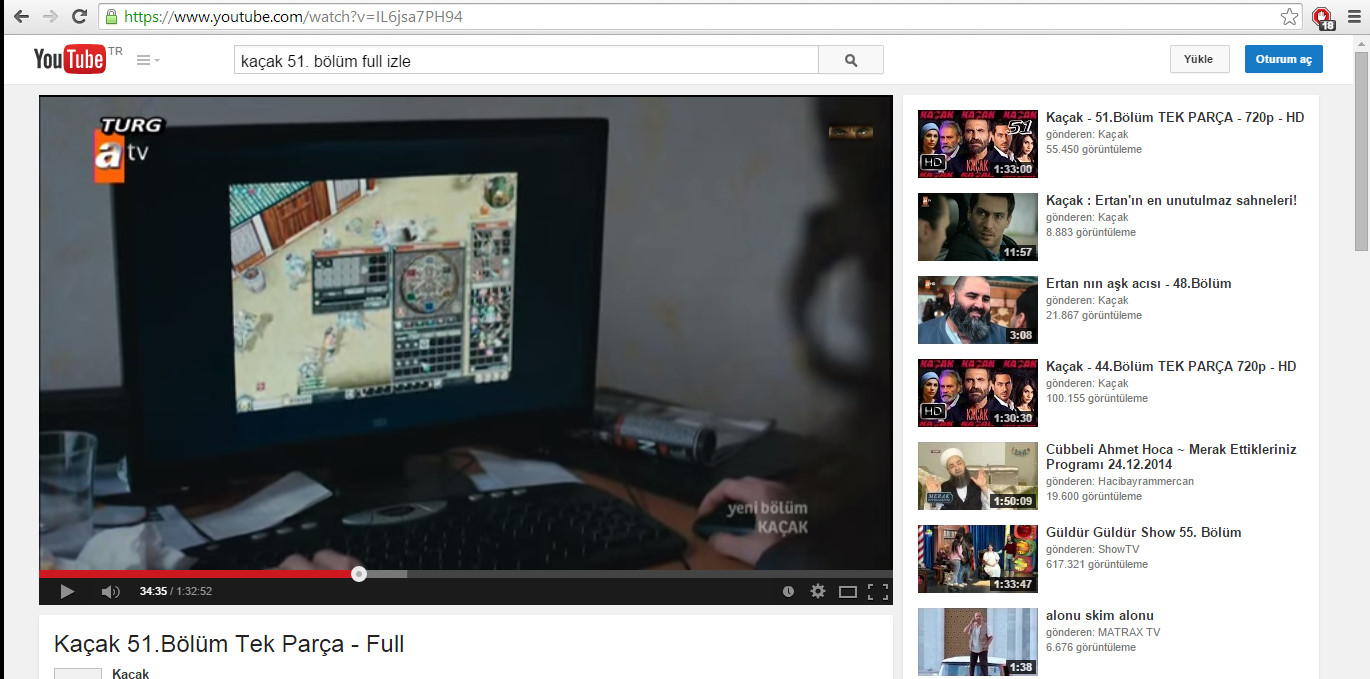1370x679 pixels.
Task: Open Kaçak - 44.Bölüm TEK PARÇA 720p - HD title
Action: (1171, 366)
